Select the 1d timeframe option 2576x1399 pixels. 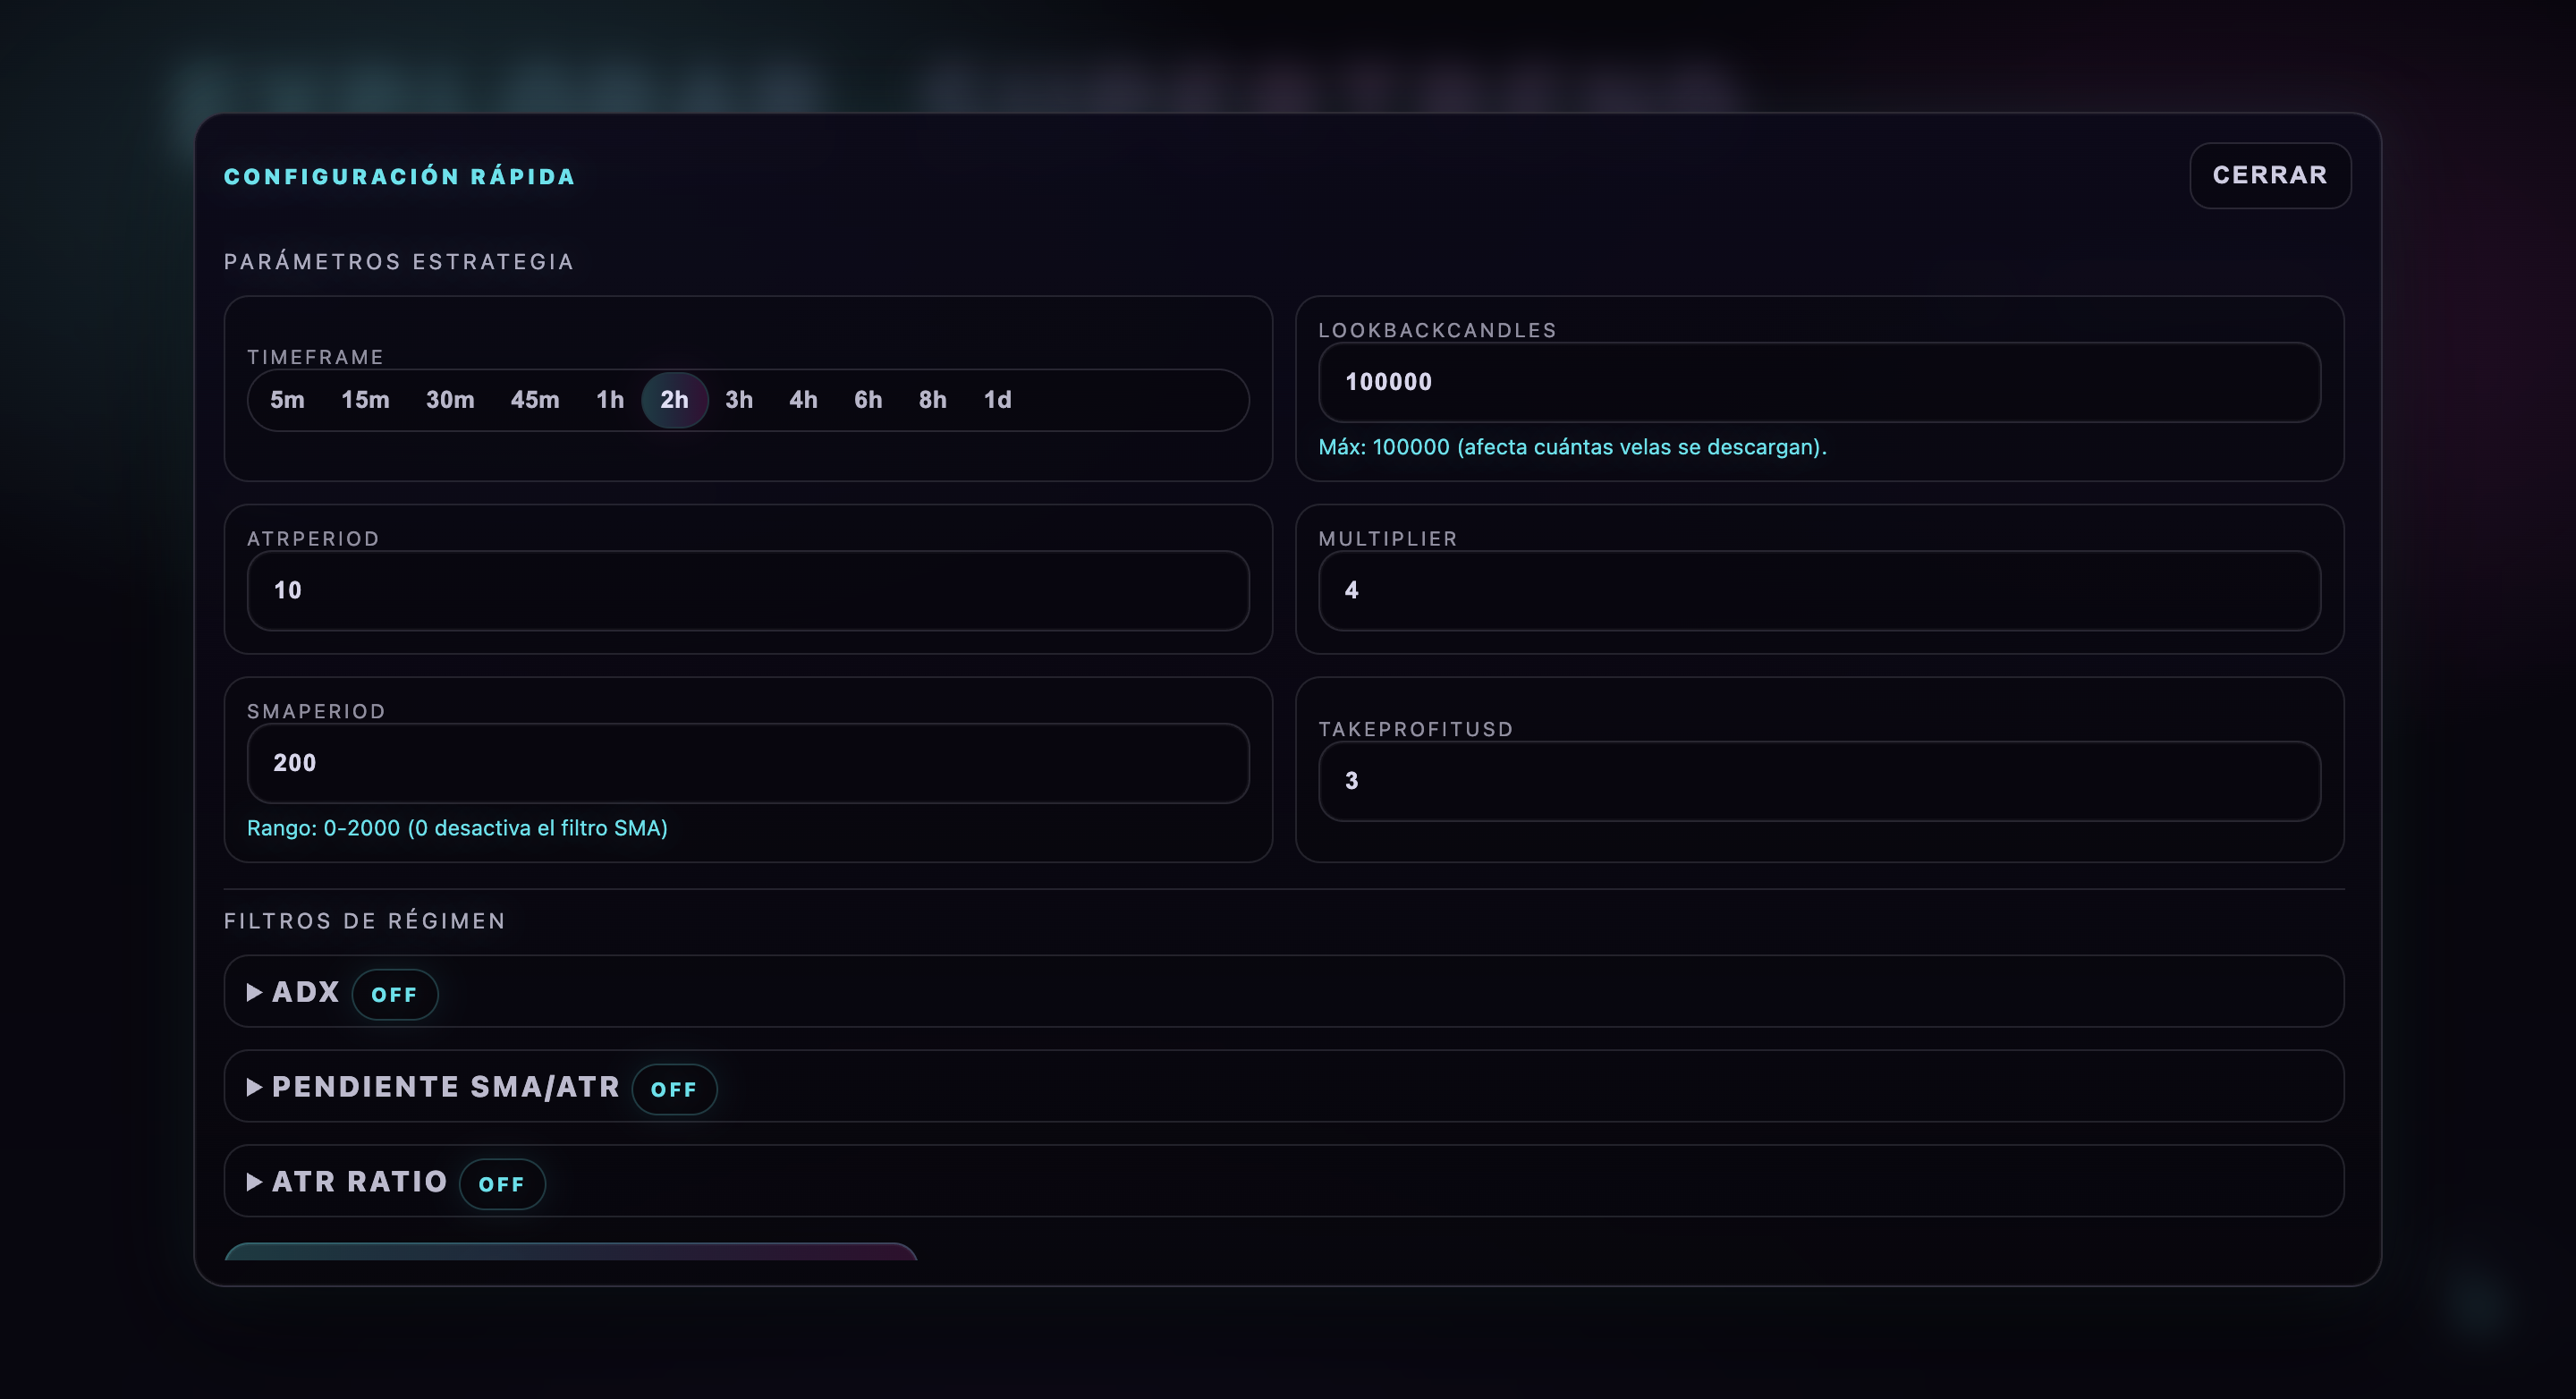pyautogui.click(x=996, y=399)
